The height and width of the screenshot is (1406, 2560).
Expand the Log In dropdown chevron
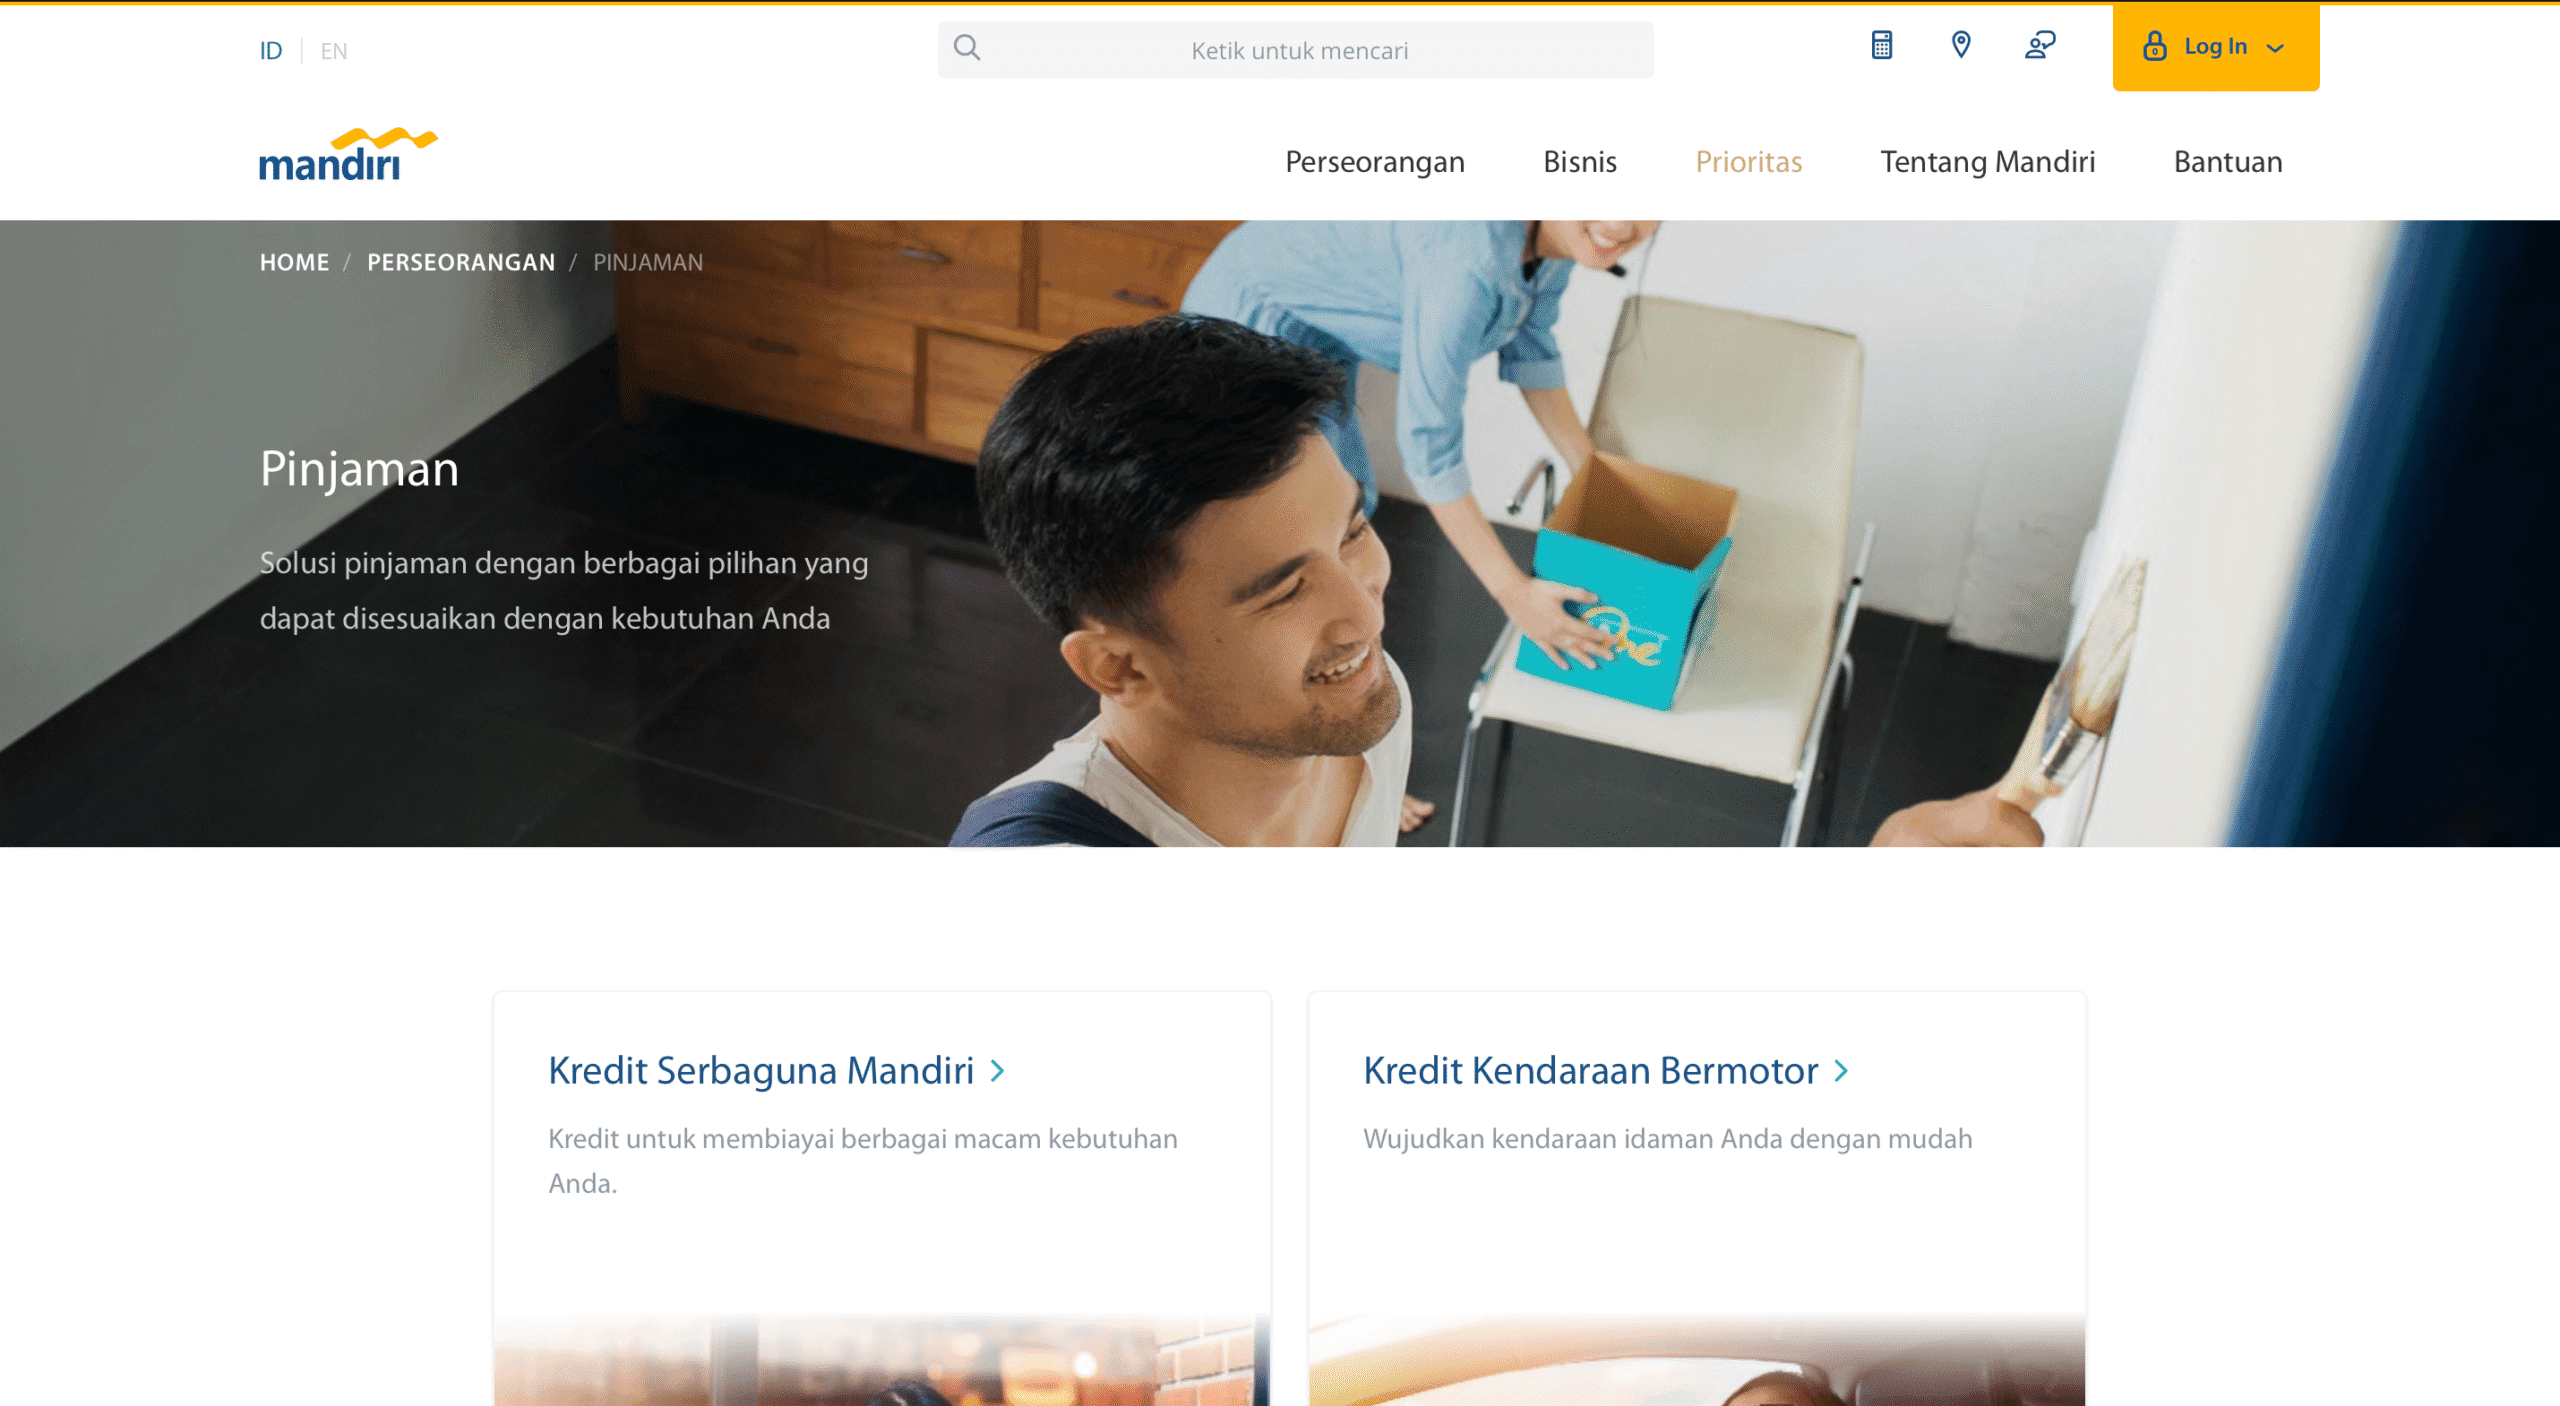pyautogui.click(x=2275, y=48)
